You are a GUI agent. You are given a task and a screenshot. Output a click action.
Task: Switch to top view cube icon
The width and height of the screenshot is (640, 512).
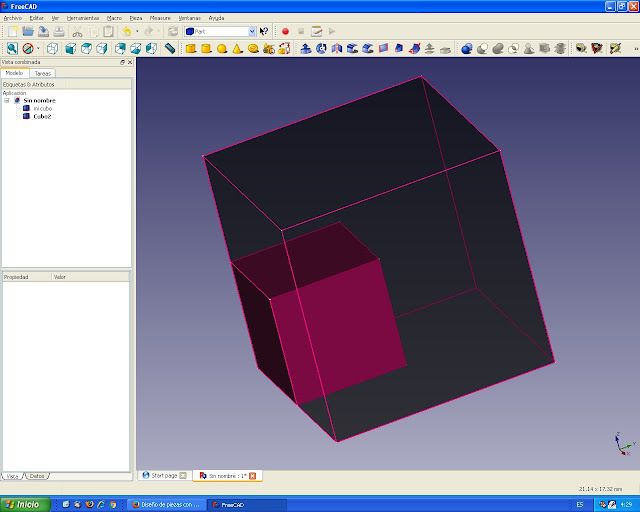coord(86,49)
